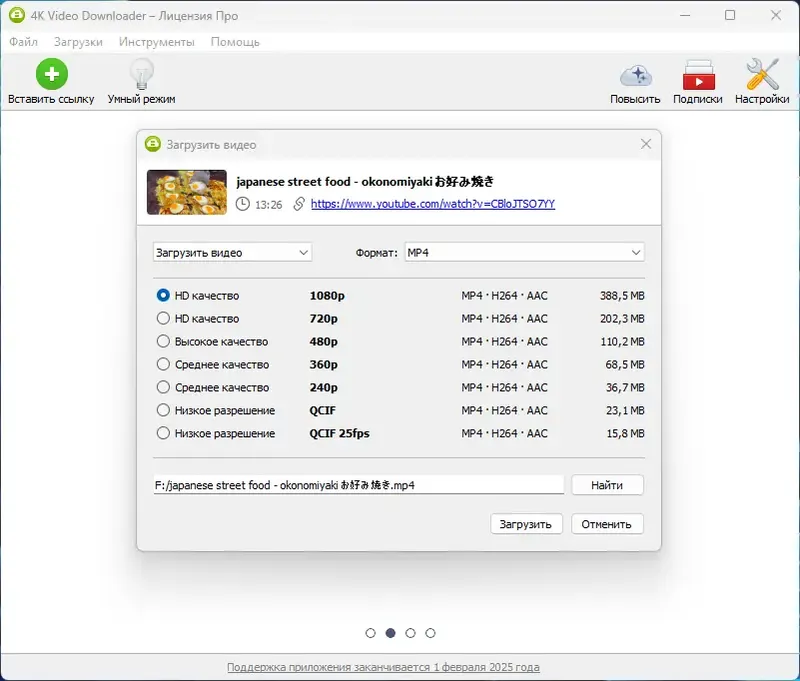Screen dimensions: 800x681
Task: Open the Инструменты menu
Action: [157, 42]
